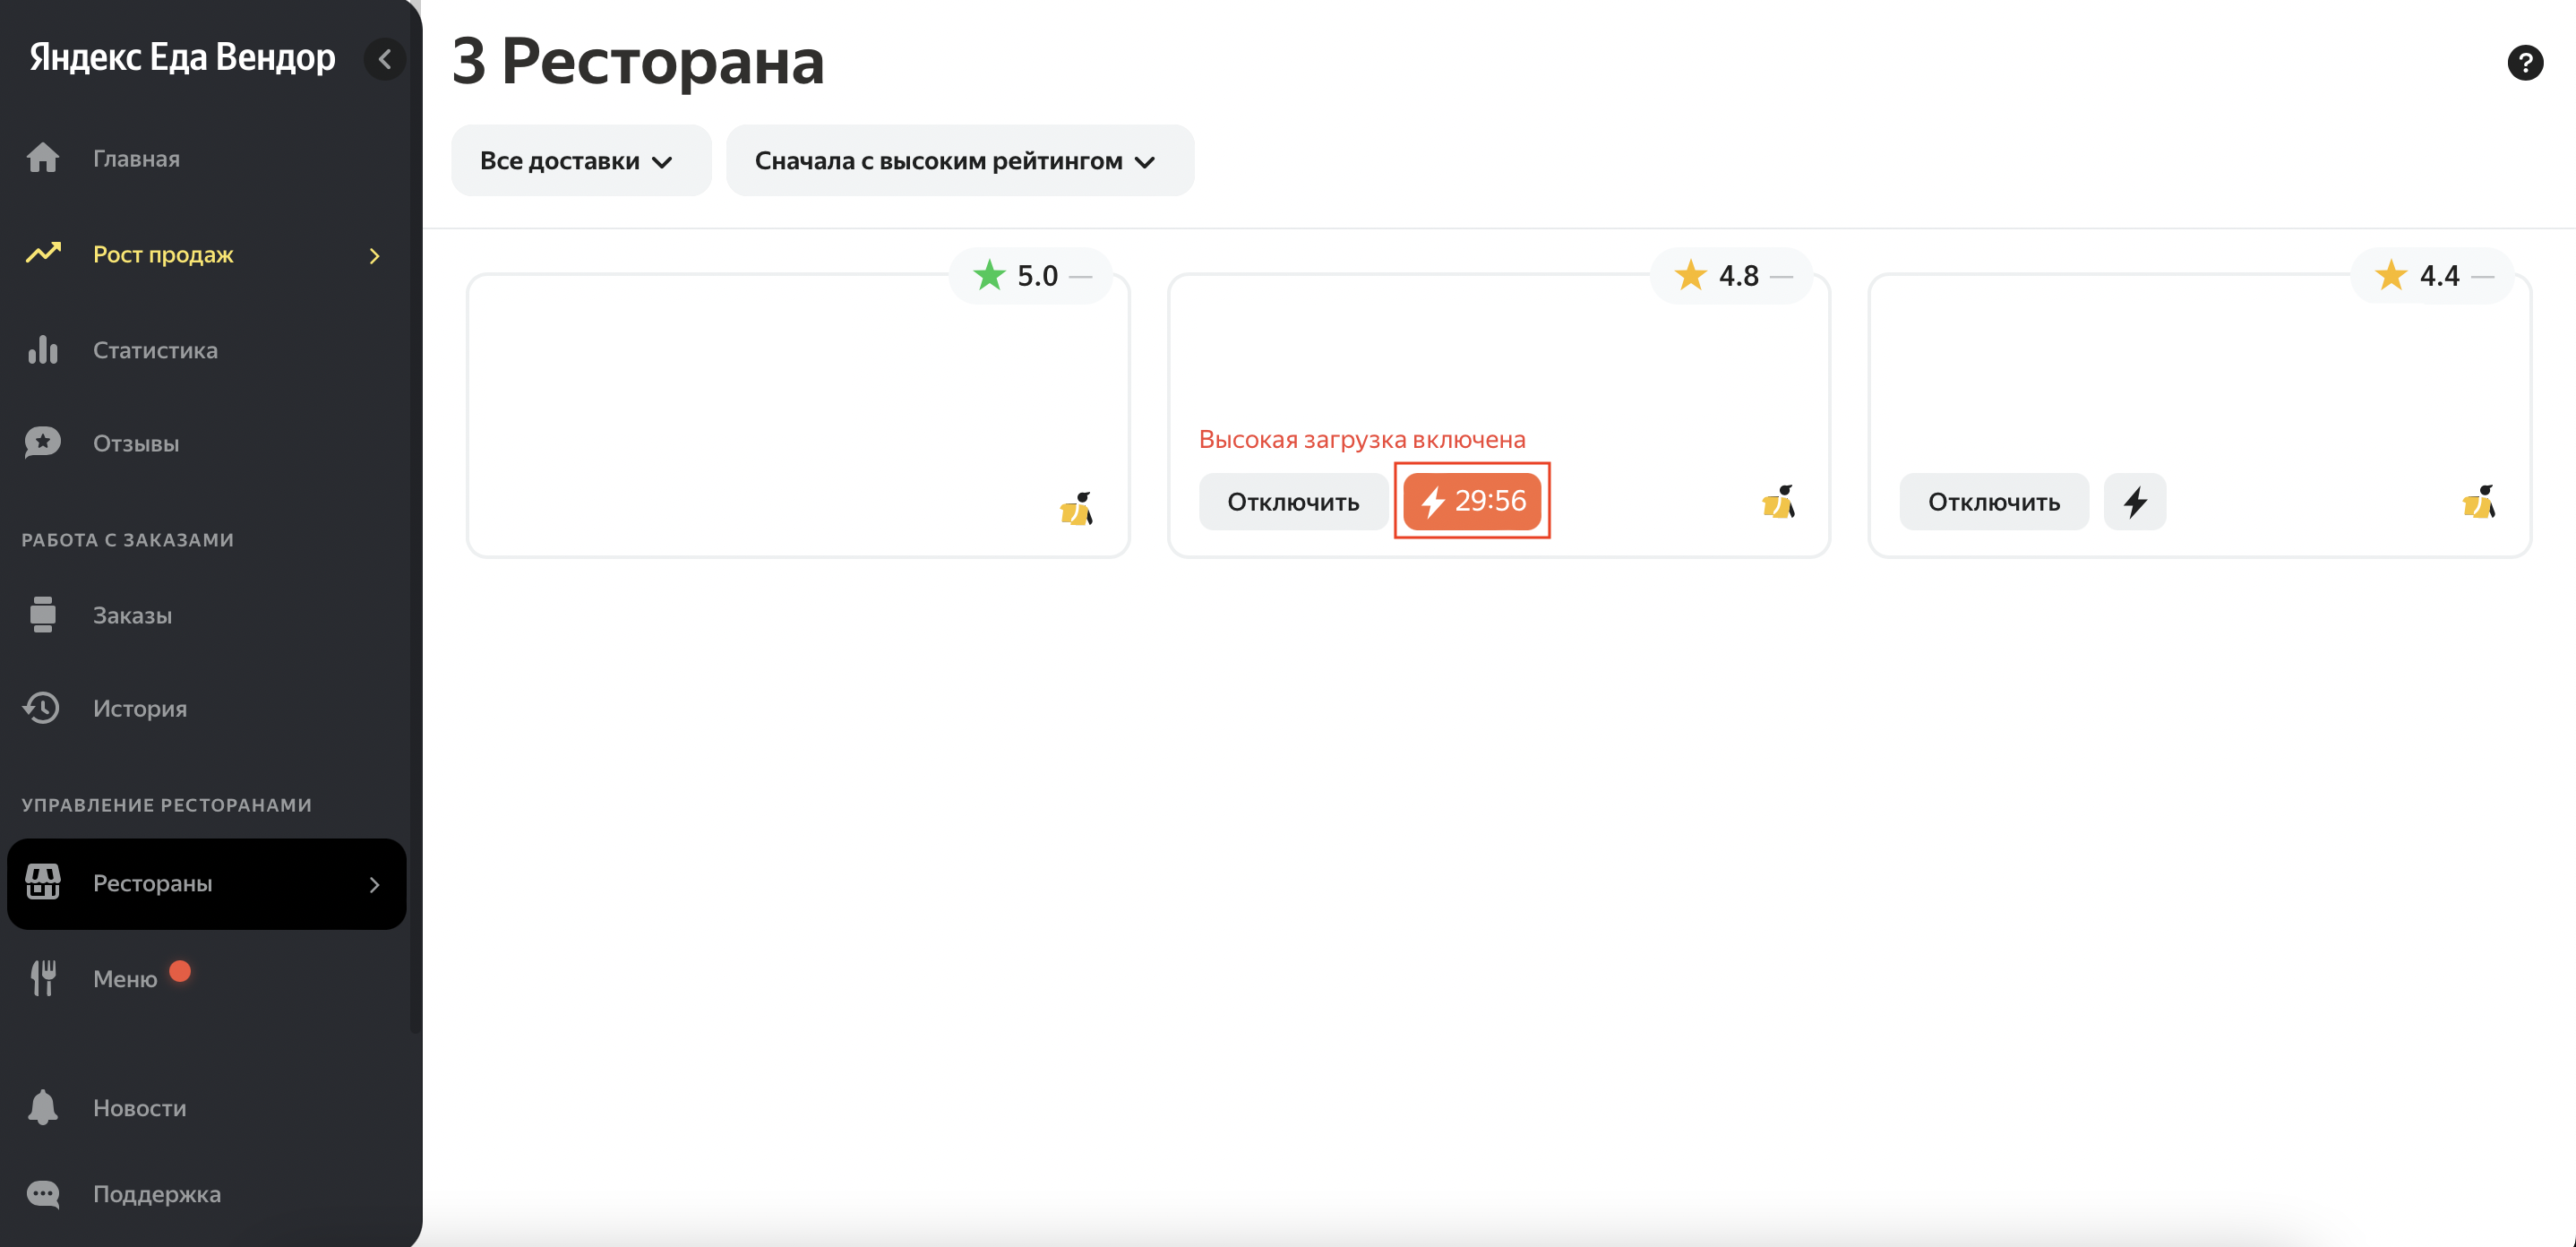This screenshot has width=2576, height=1247.
Task: Open Новости with the bell icon
Action: coord(139,1107)
